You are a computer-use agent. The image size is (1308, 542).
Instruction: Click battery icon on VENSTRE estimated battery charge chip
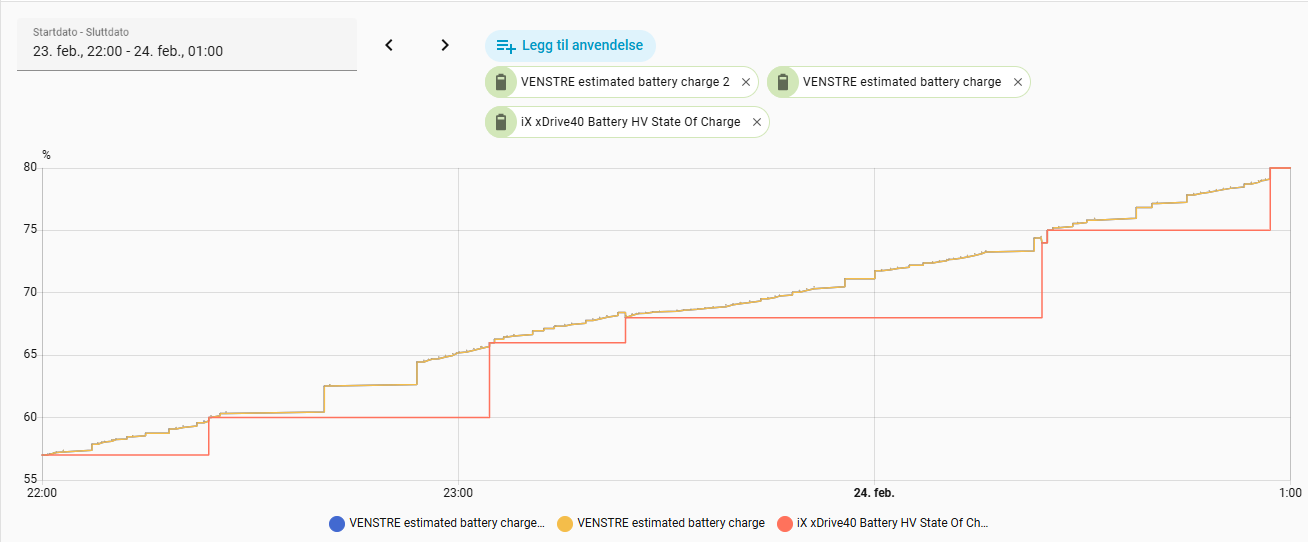pyautogui.click(x=783, y=82)
